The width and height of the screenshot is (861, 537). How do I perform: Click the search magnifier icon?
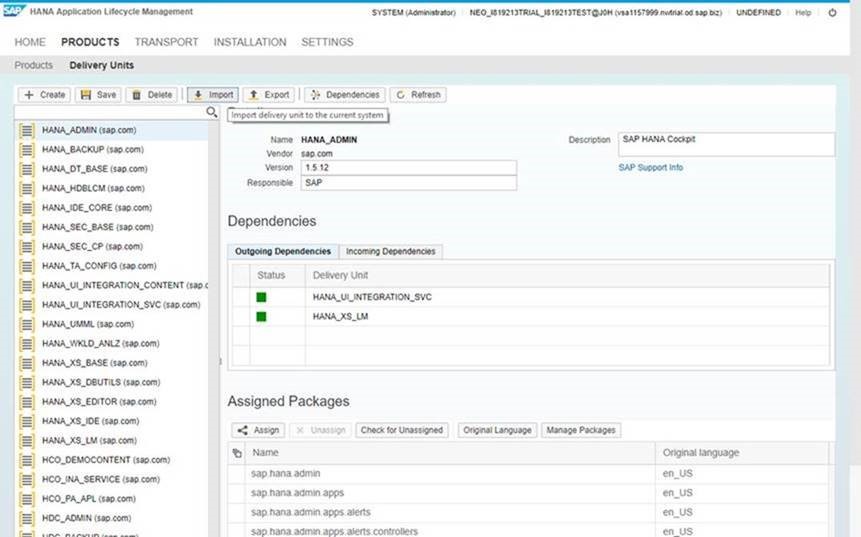(x=211, y=112)
